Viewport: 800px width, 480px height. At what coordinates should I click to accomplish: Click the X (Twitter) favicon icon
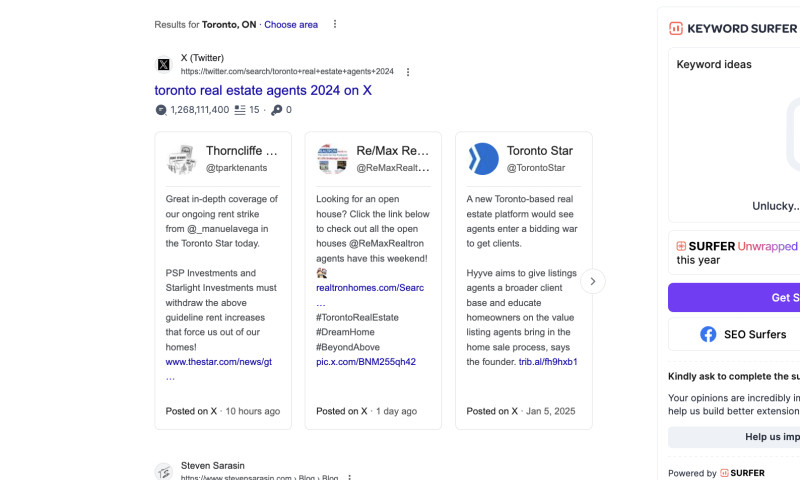tap(164, 65)
